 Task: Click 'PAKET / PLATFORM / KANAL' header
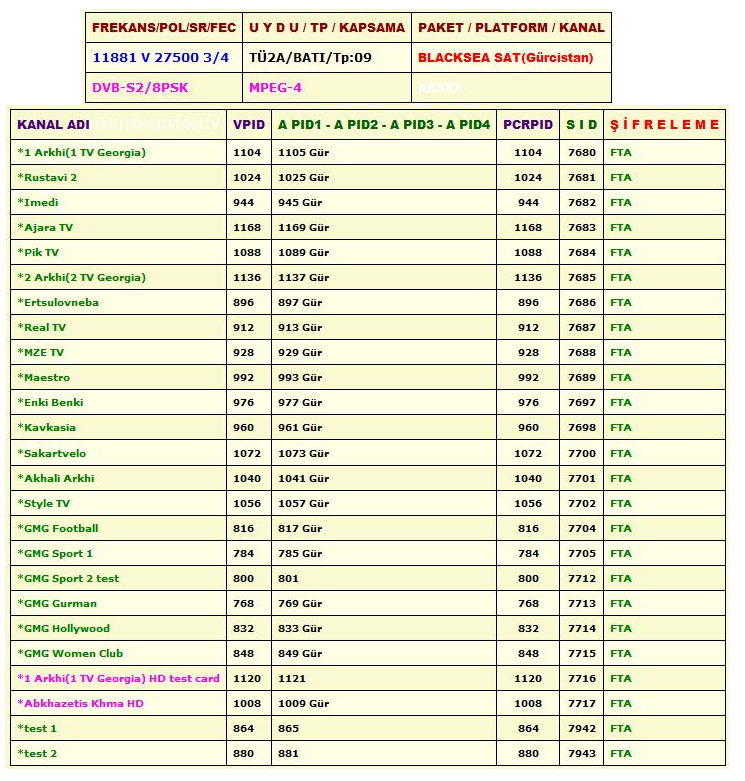point(511,27)
